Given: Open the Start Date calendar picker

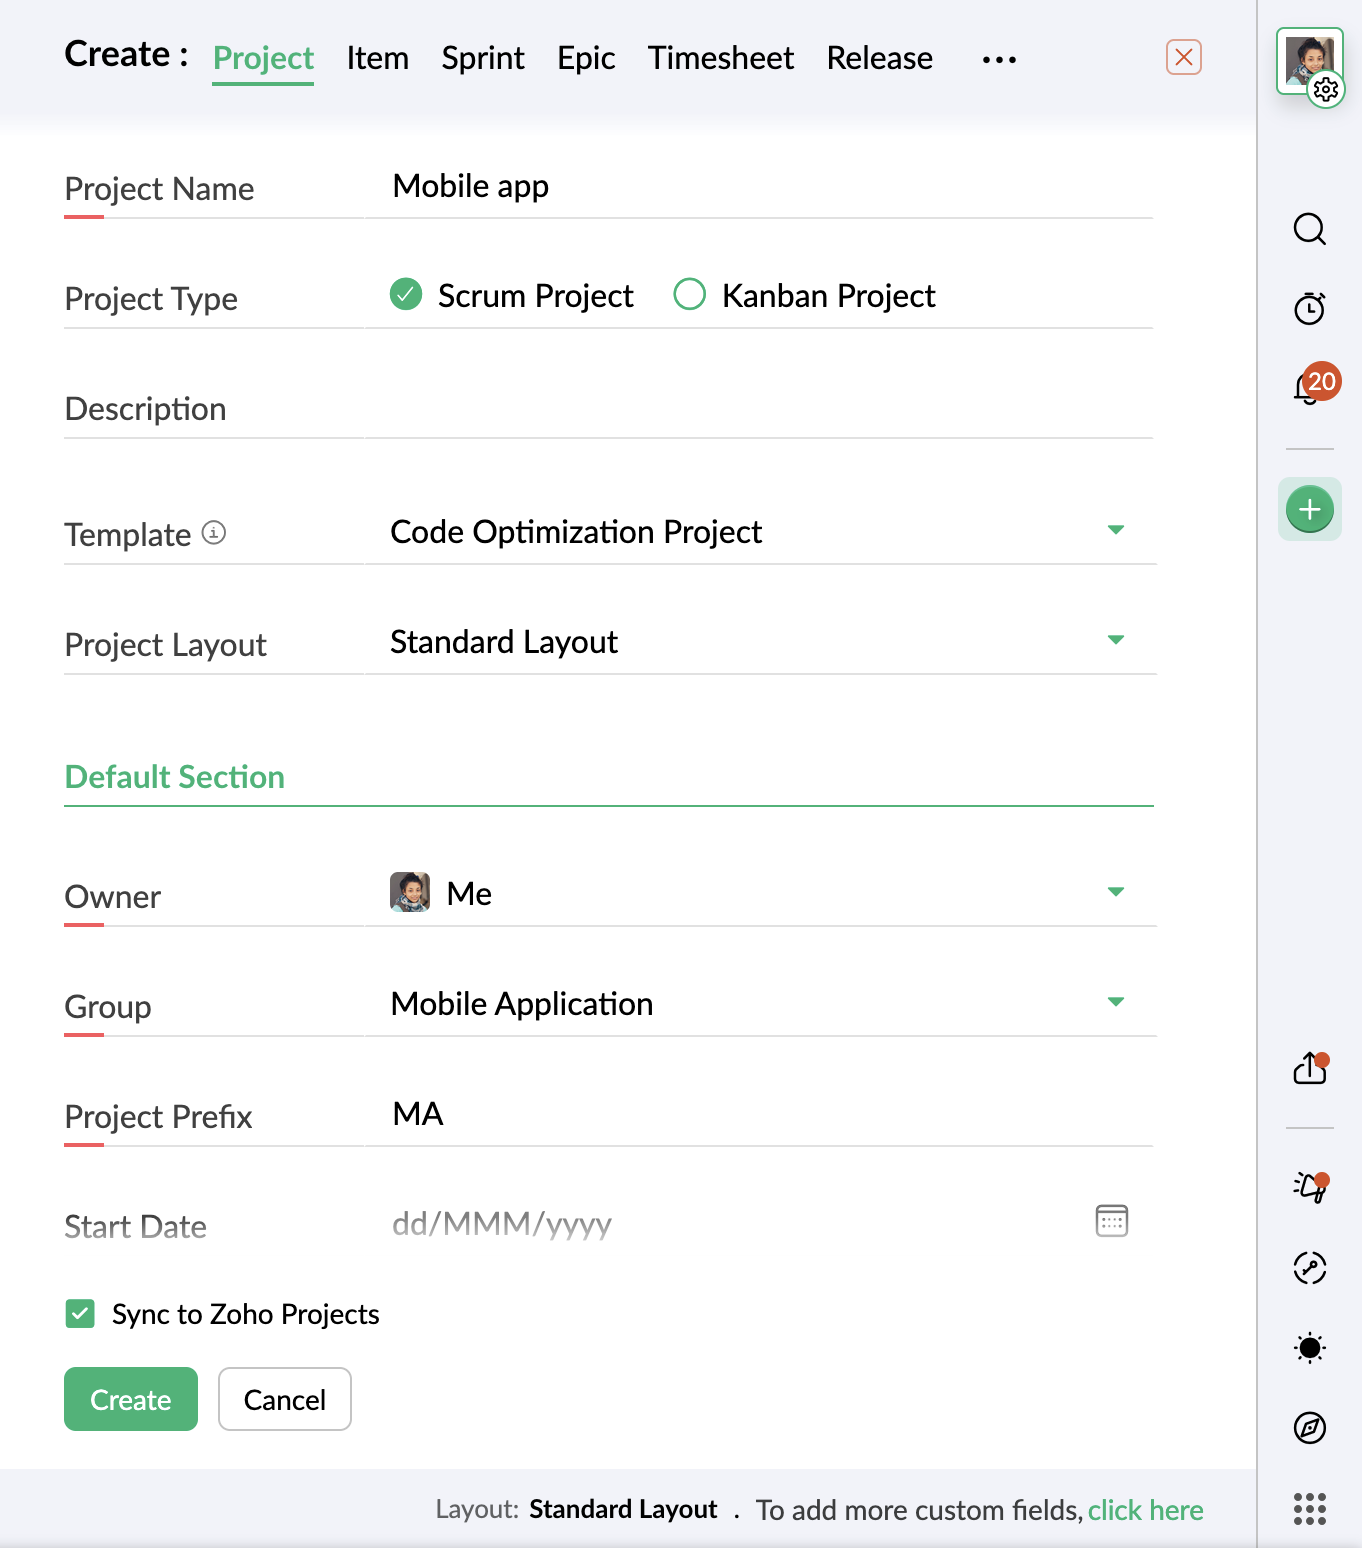Looking at the screenshot, I should pyautogui.click(x=1111, y=1221).
